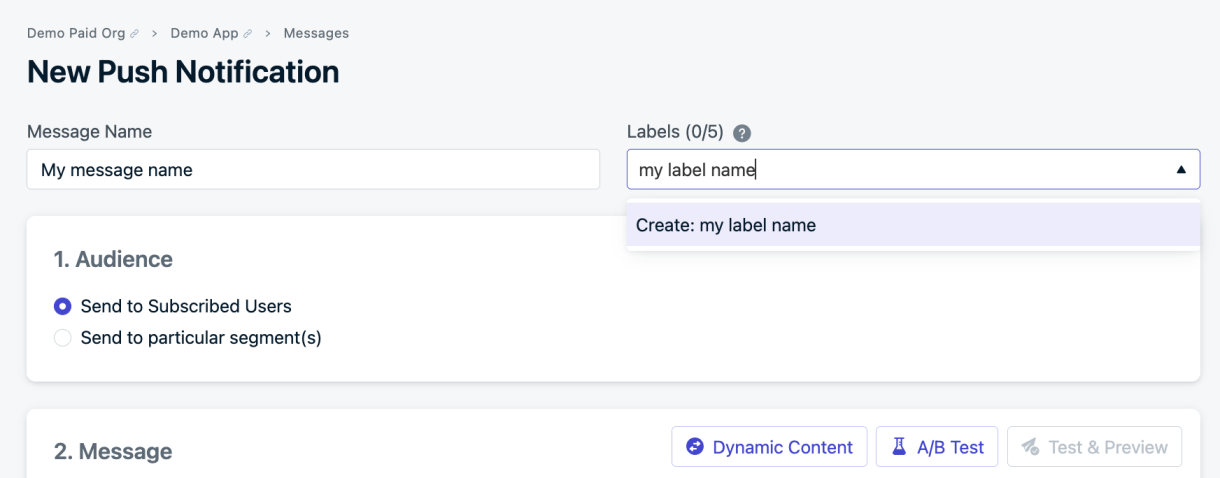Click the Test & Preview button

tap(1094, 447)
